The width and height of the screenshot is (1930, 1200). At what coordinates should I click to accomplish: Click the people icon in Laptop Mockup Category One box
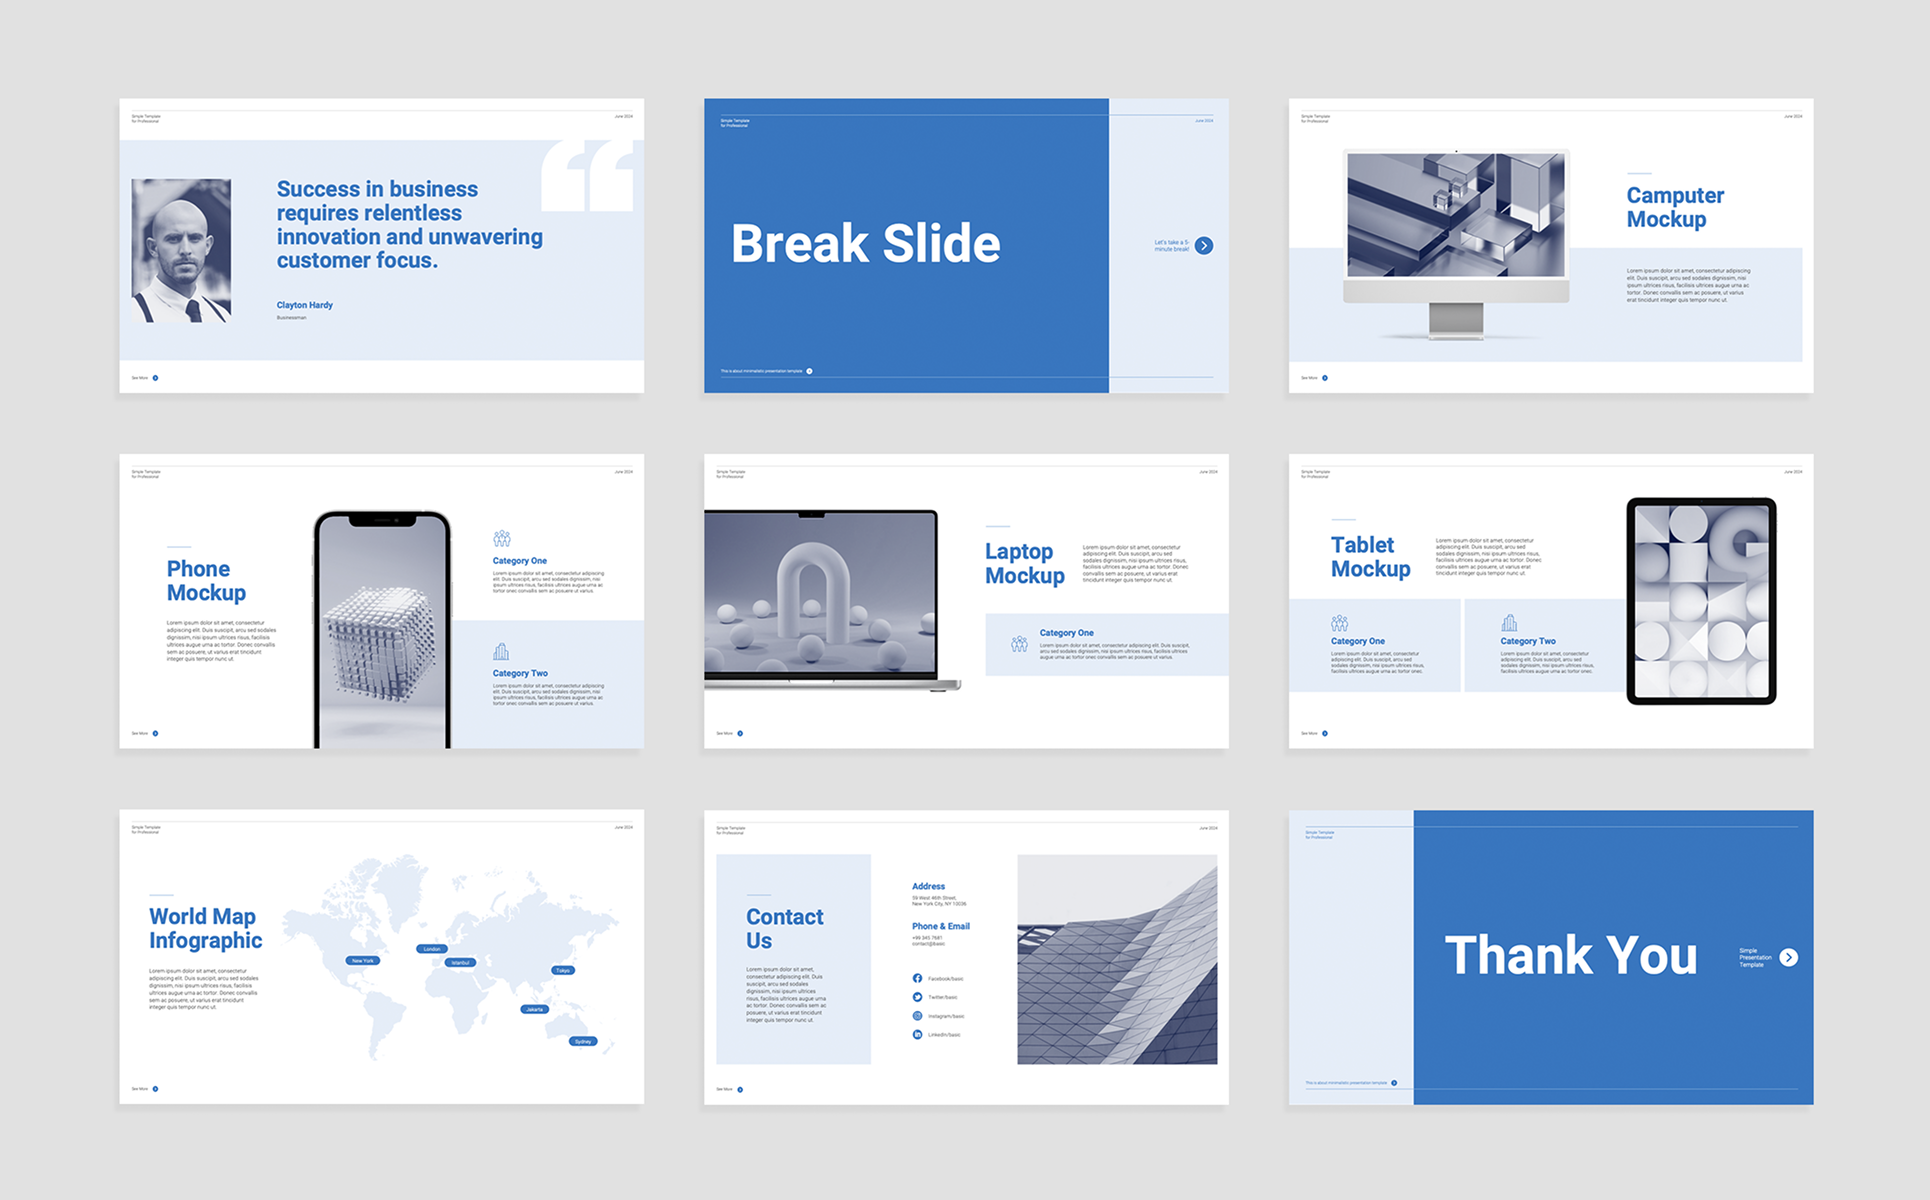click(x=1019, y=644)
